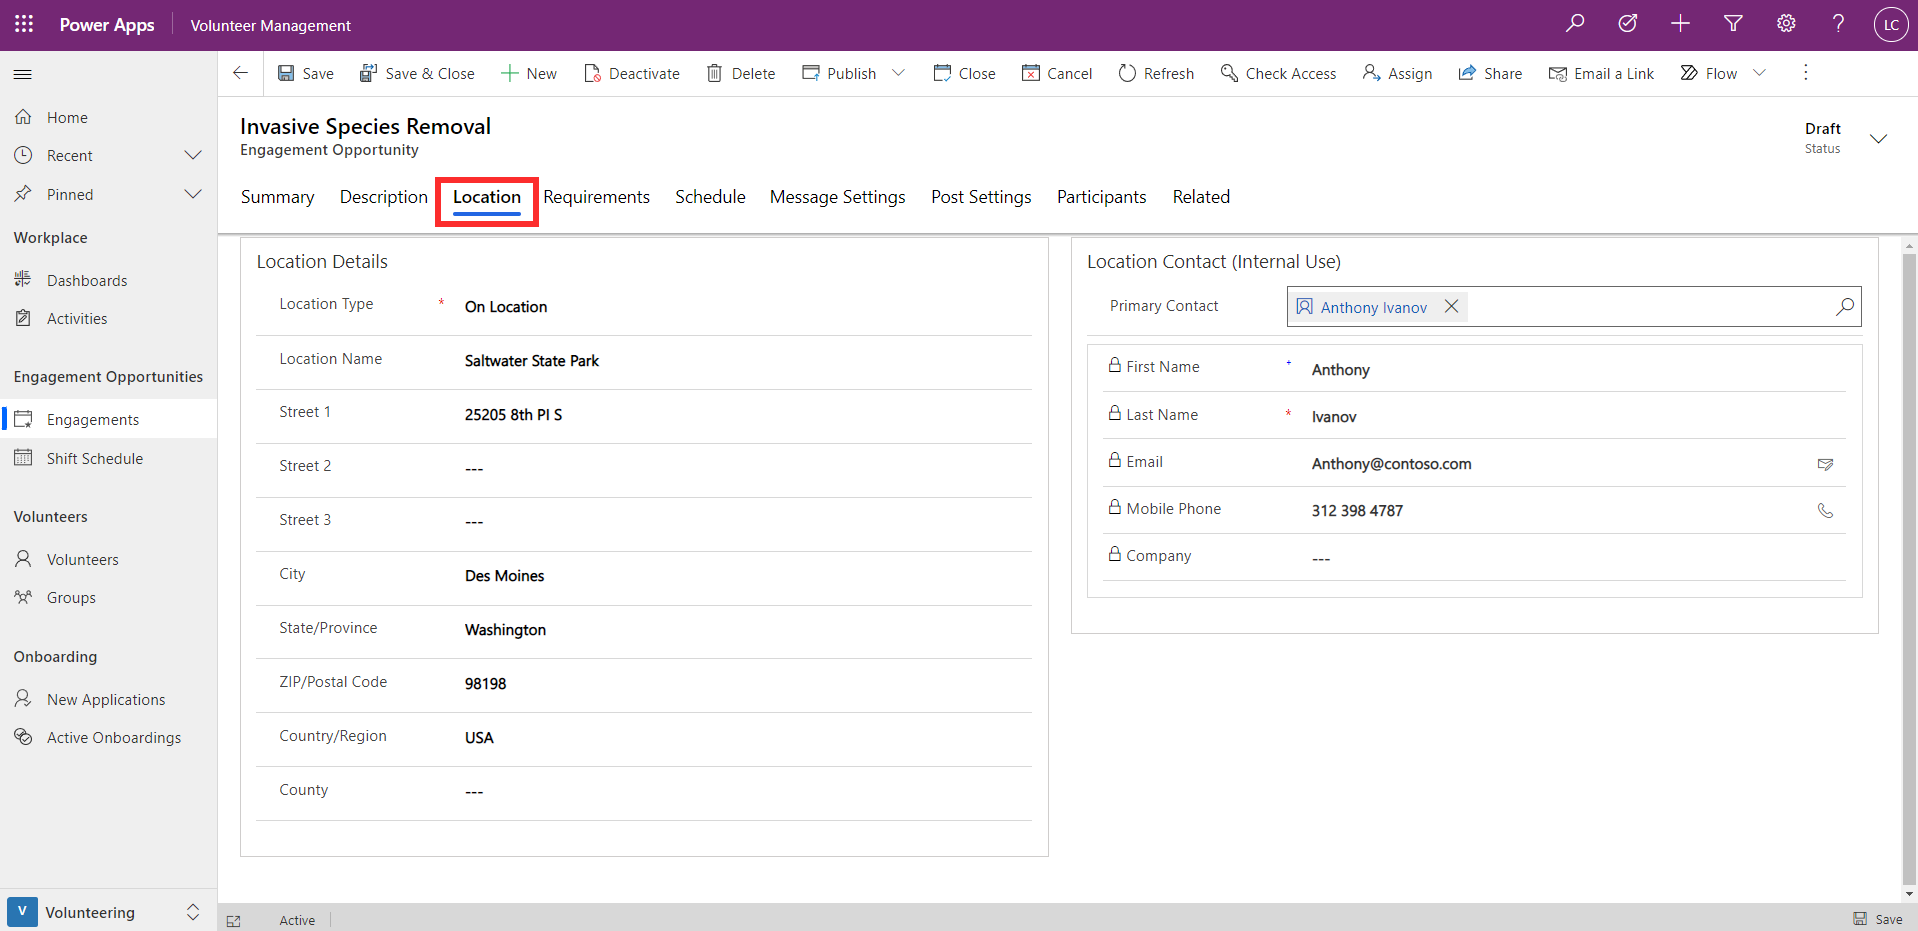Click the Publish command
Image resolution: width=1918 pixels, height=931 pixels.
click(839, 73)
